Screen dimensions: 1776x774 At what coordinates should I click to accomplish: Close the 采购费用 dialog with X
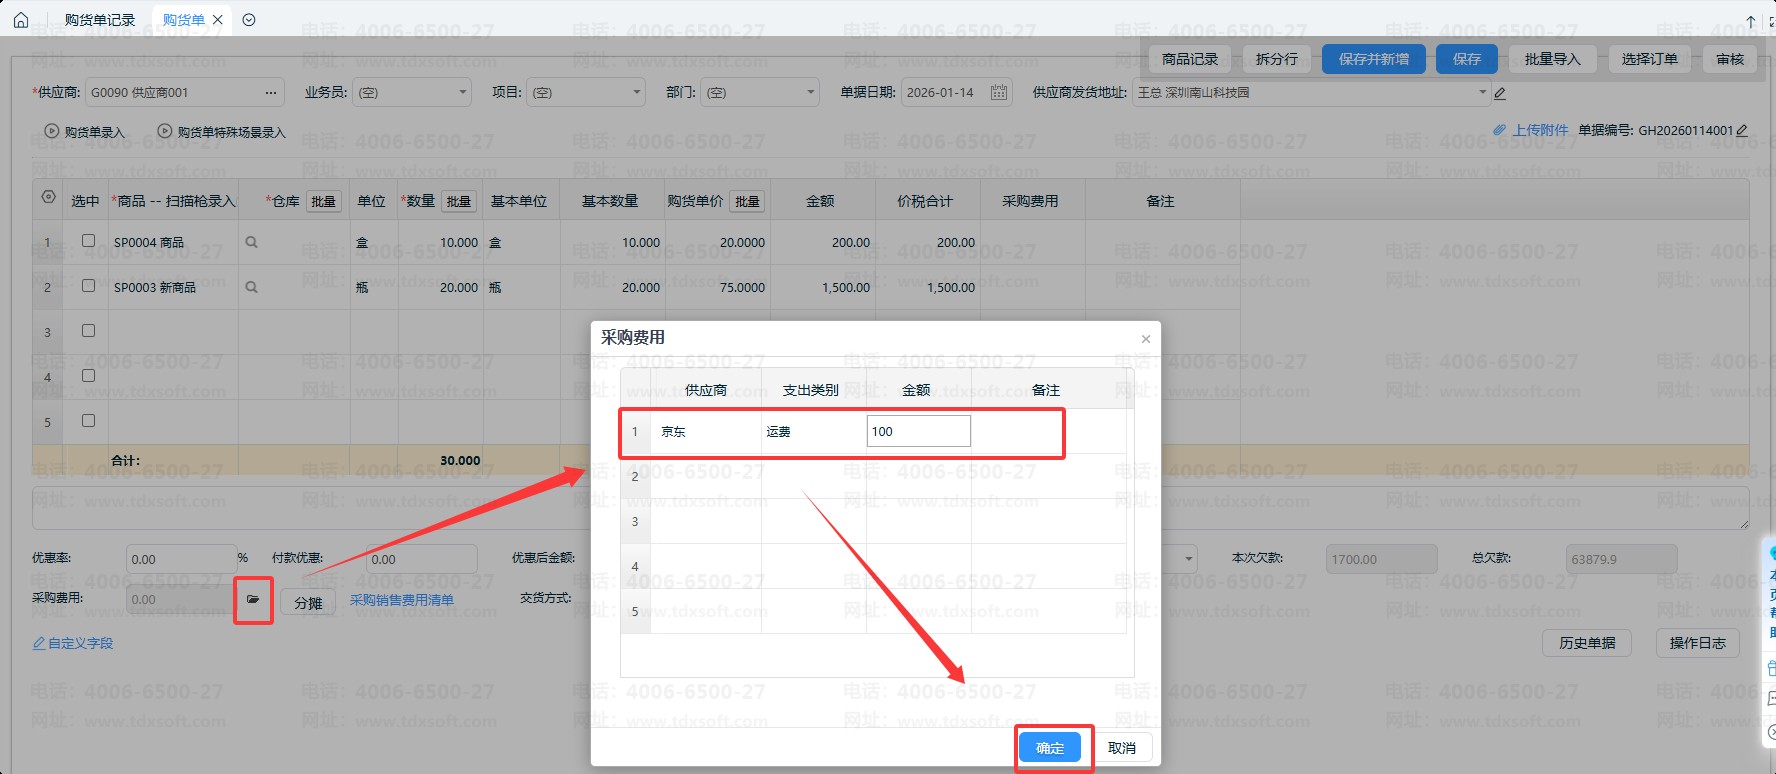point(1146,339)
